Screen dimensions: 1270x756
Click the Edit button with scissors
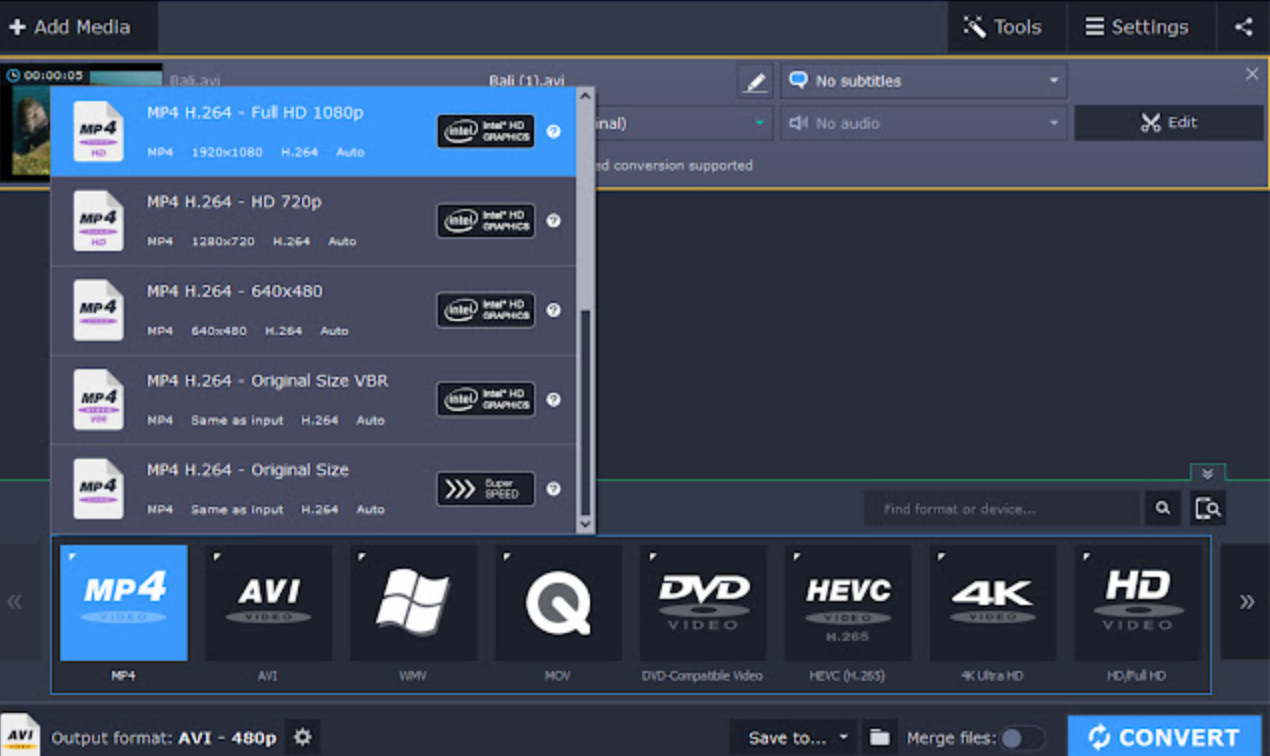coord(1169,123)
